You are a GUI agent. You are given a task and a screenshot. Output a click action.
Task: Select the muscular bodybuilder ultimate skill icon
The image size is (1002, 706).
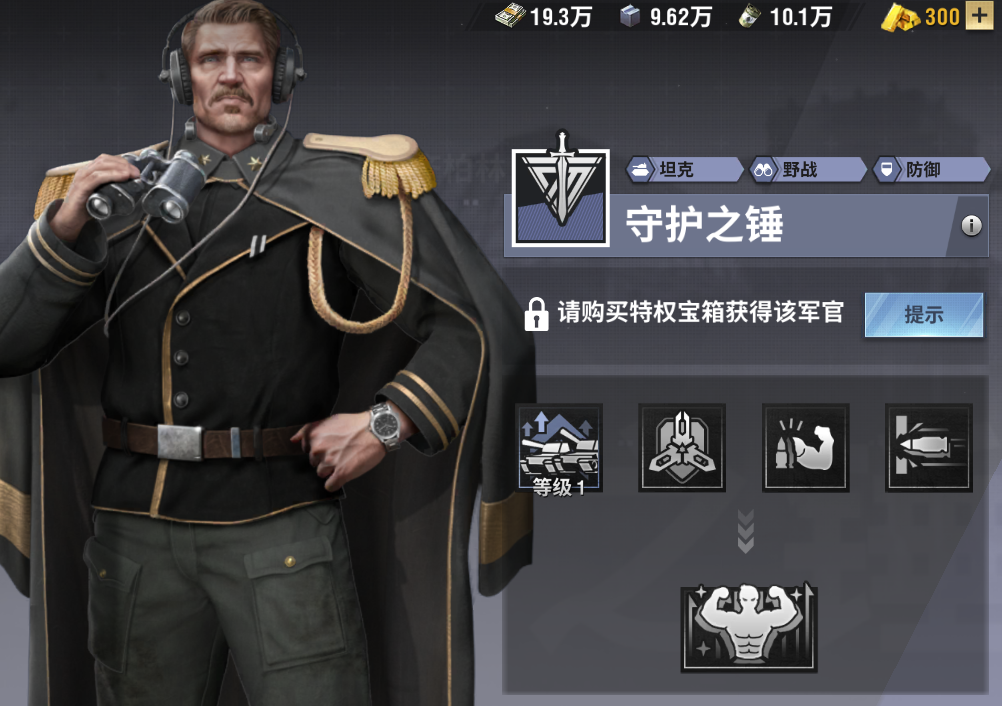749,627
